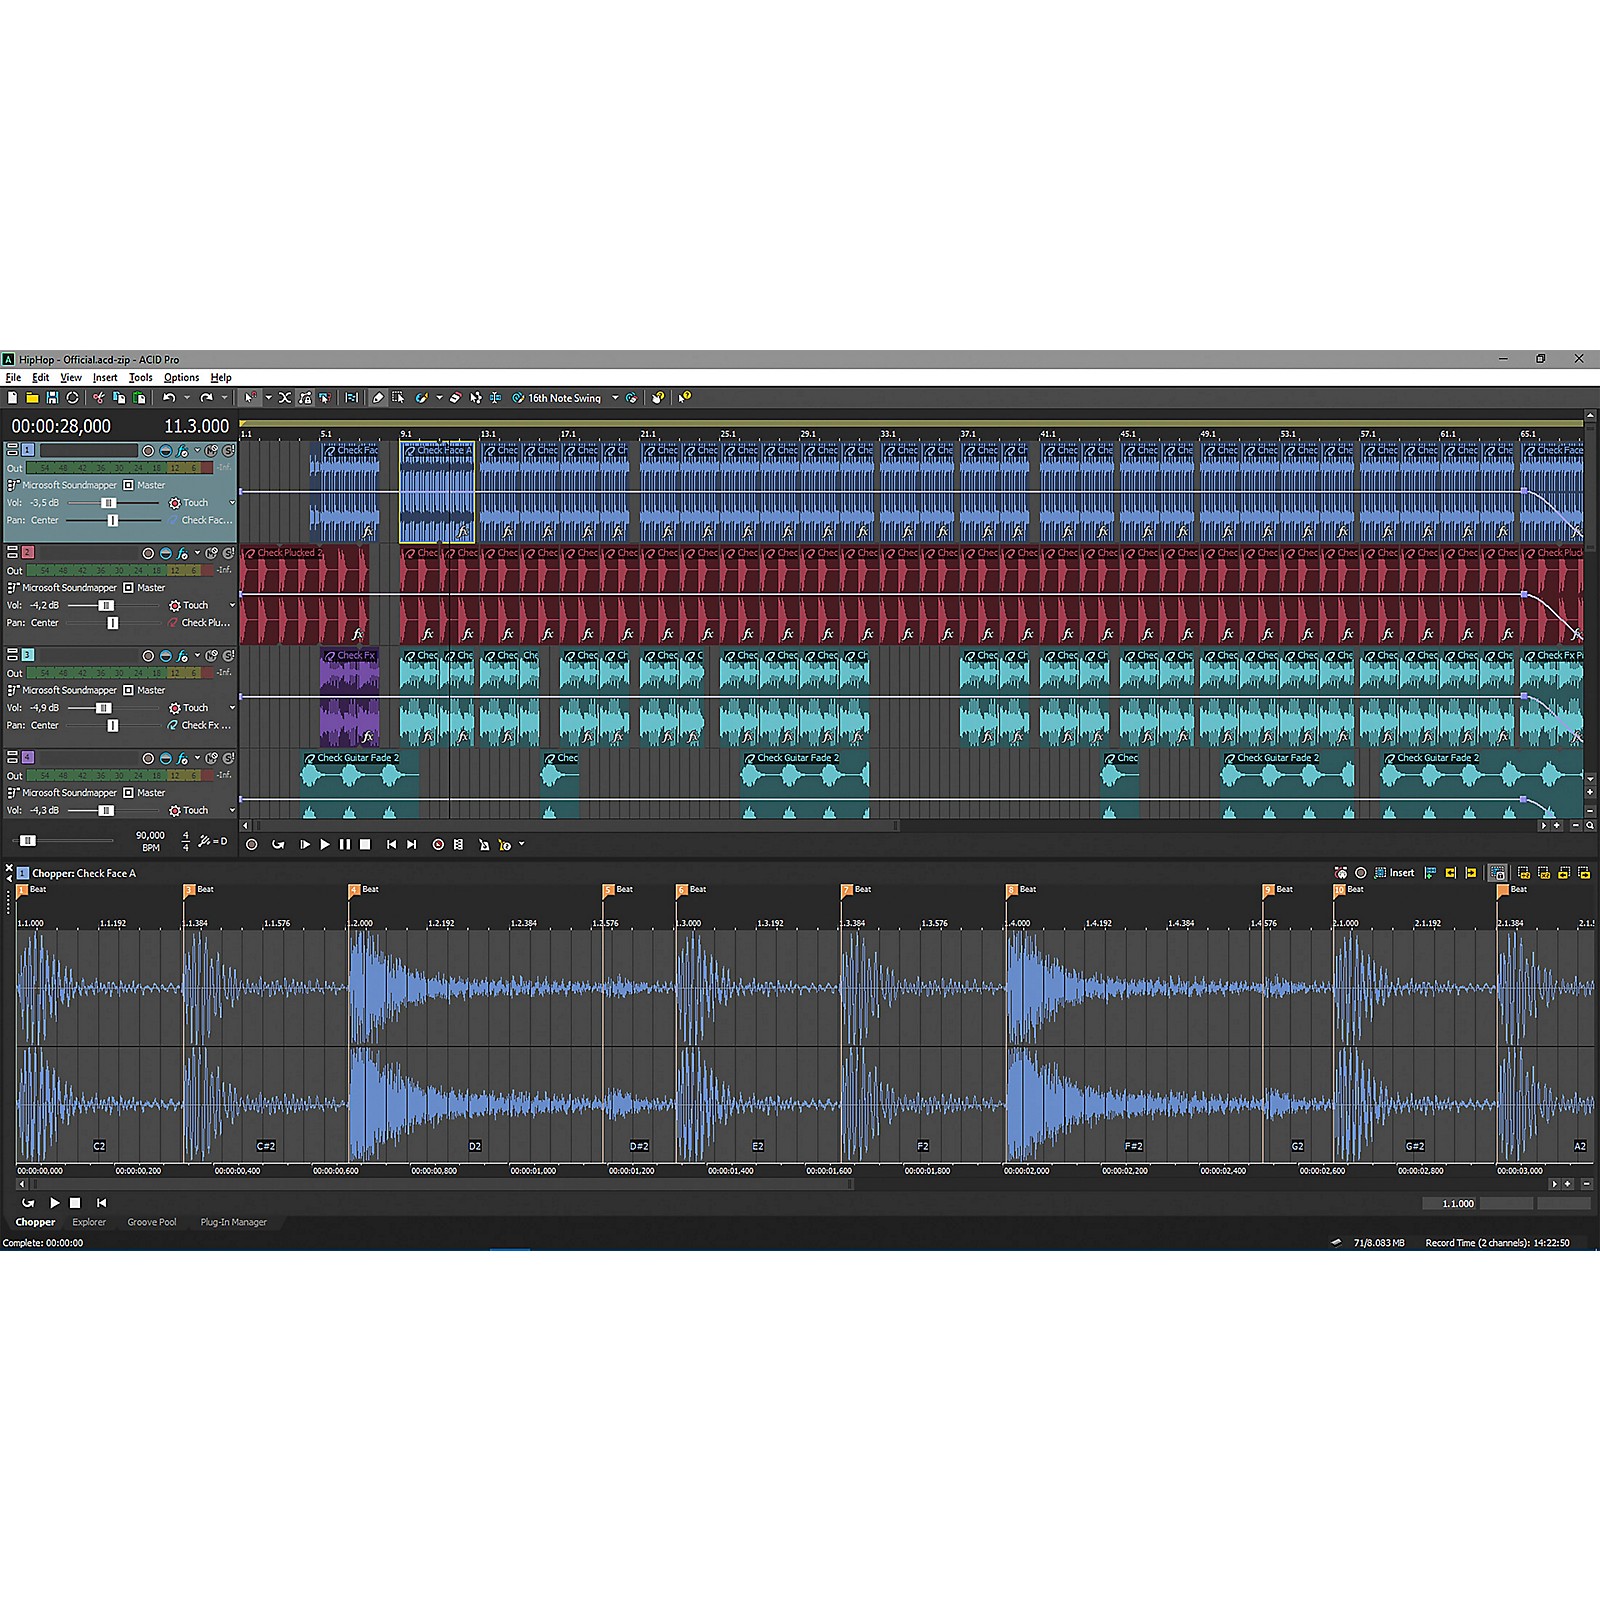Undo the last action with toolbar arrow
1600x1600 pixels.
(x=169, y=398)
